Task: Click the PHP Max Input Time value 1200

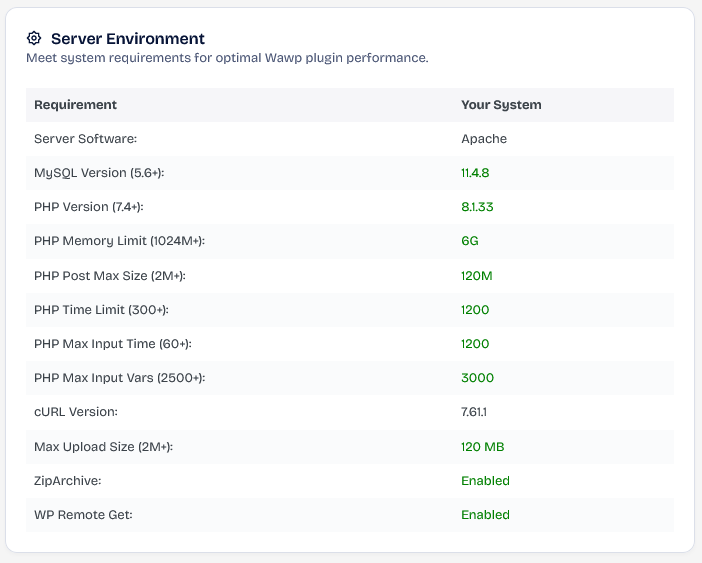Action: [475, 344]
